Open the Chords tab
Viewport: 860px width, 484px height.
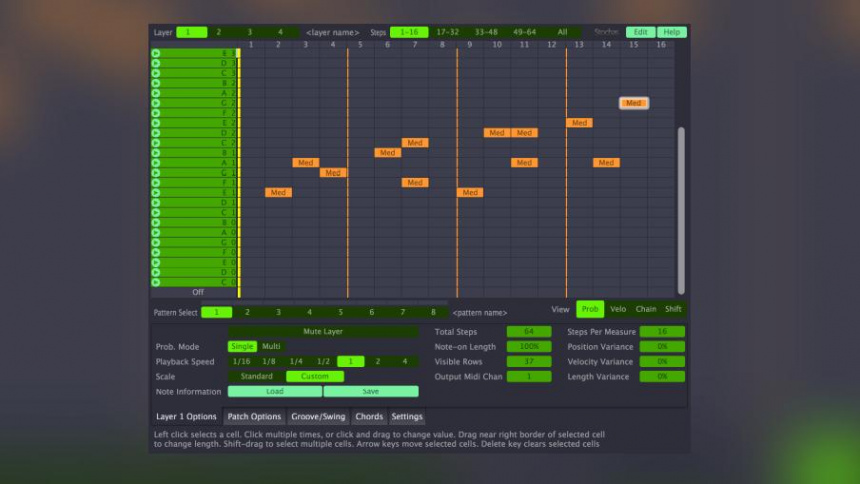click(x=368, y=417)
